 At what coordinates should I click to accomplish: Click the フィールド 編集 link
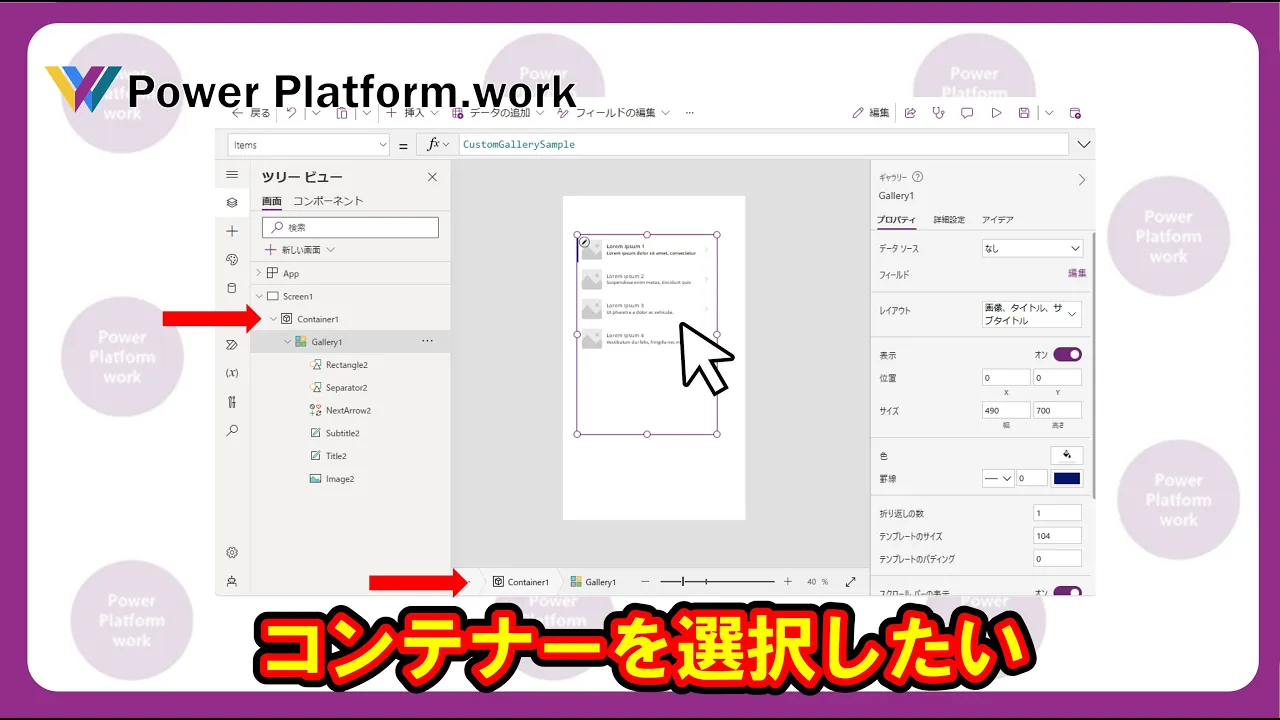click(x=1077, y=273)
